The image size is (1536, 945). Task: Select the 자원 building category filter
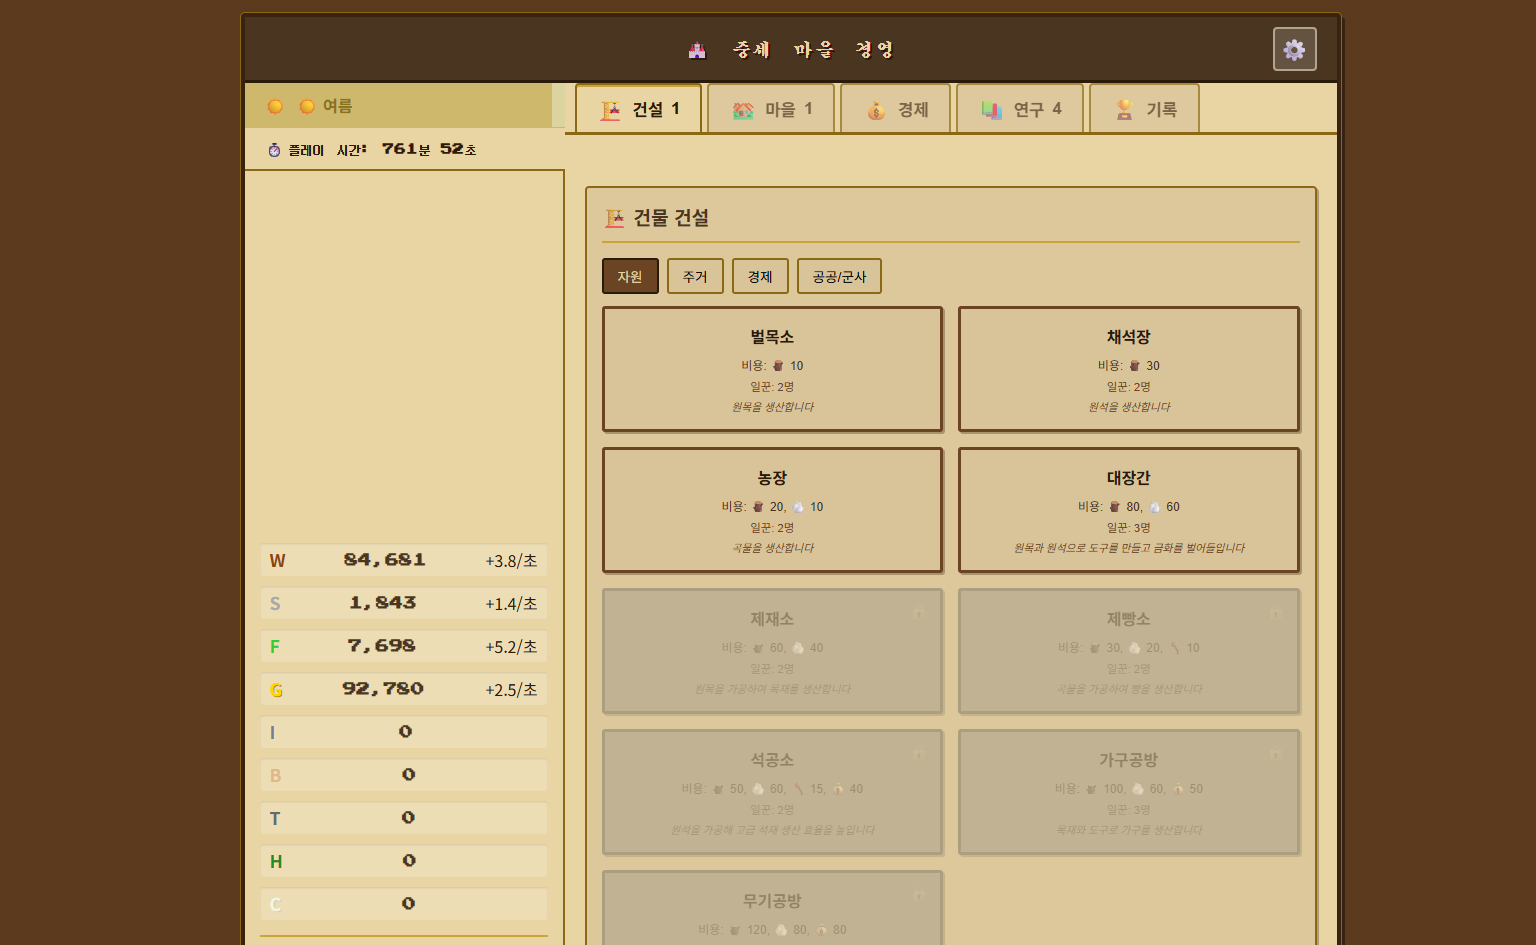click(630, 276)
